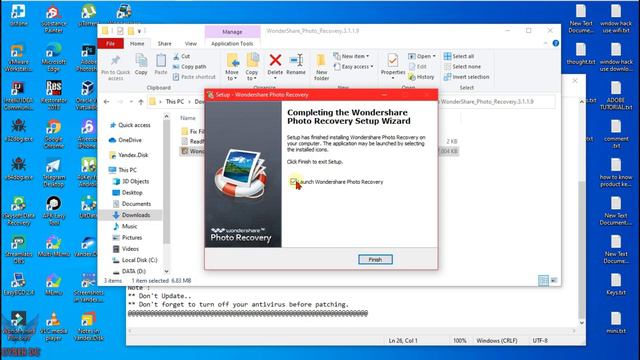The image size is (640, 360).
Task: Select Desktop in navigation pane
Action: point(128,193)
